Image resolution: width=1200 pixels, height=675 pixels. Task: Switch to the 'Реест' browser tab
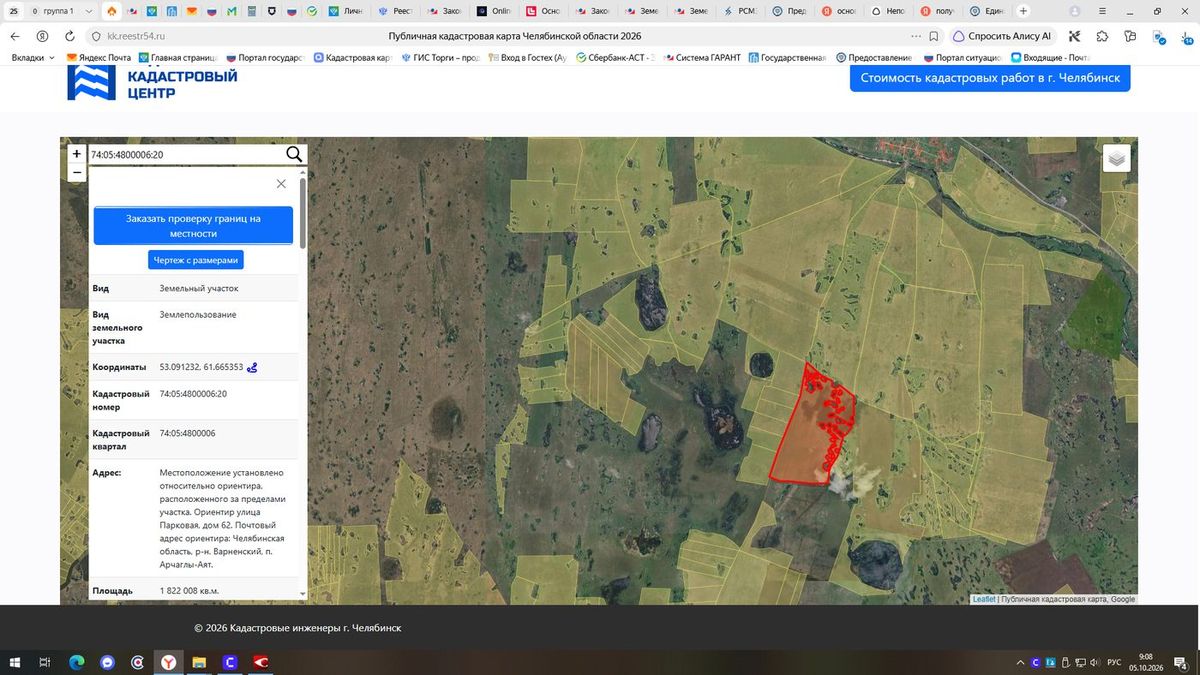397,11
